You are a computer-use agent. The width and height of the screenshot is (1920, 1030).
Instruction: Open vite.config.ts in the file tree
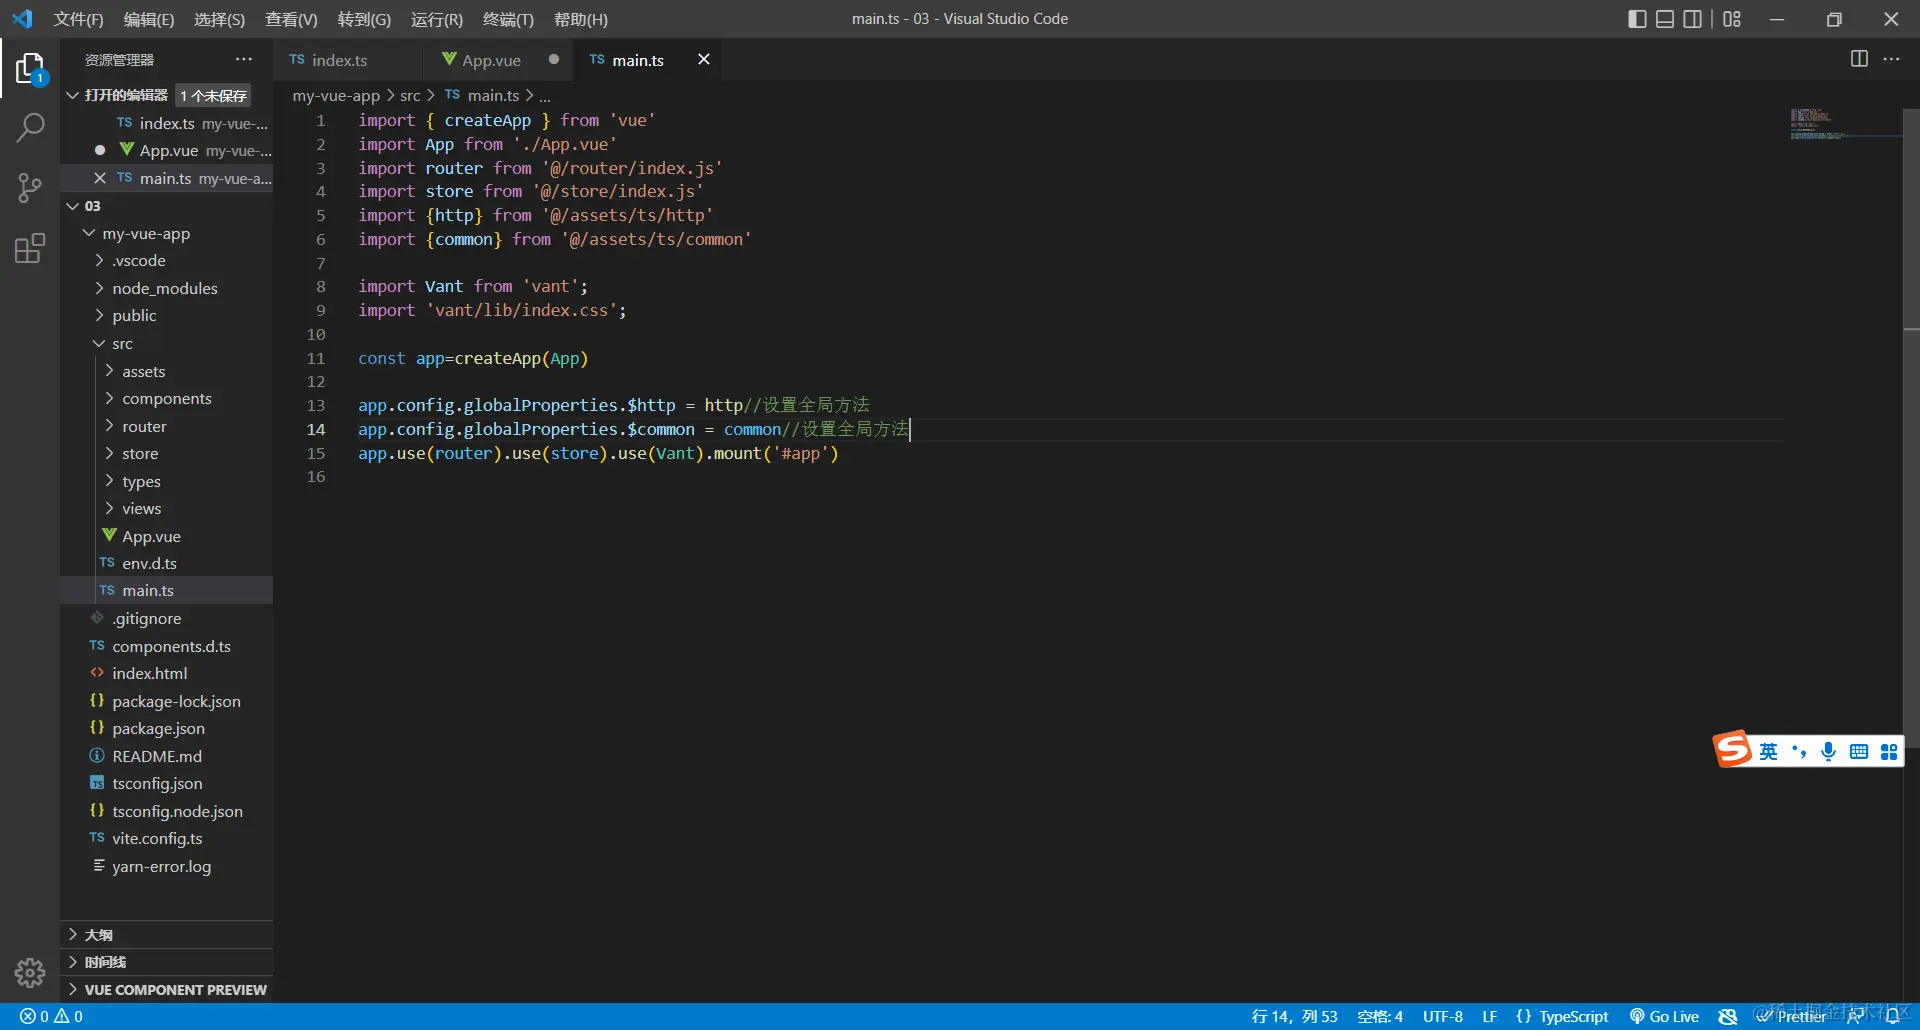166,838
